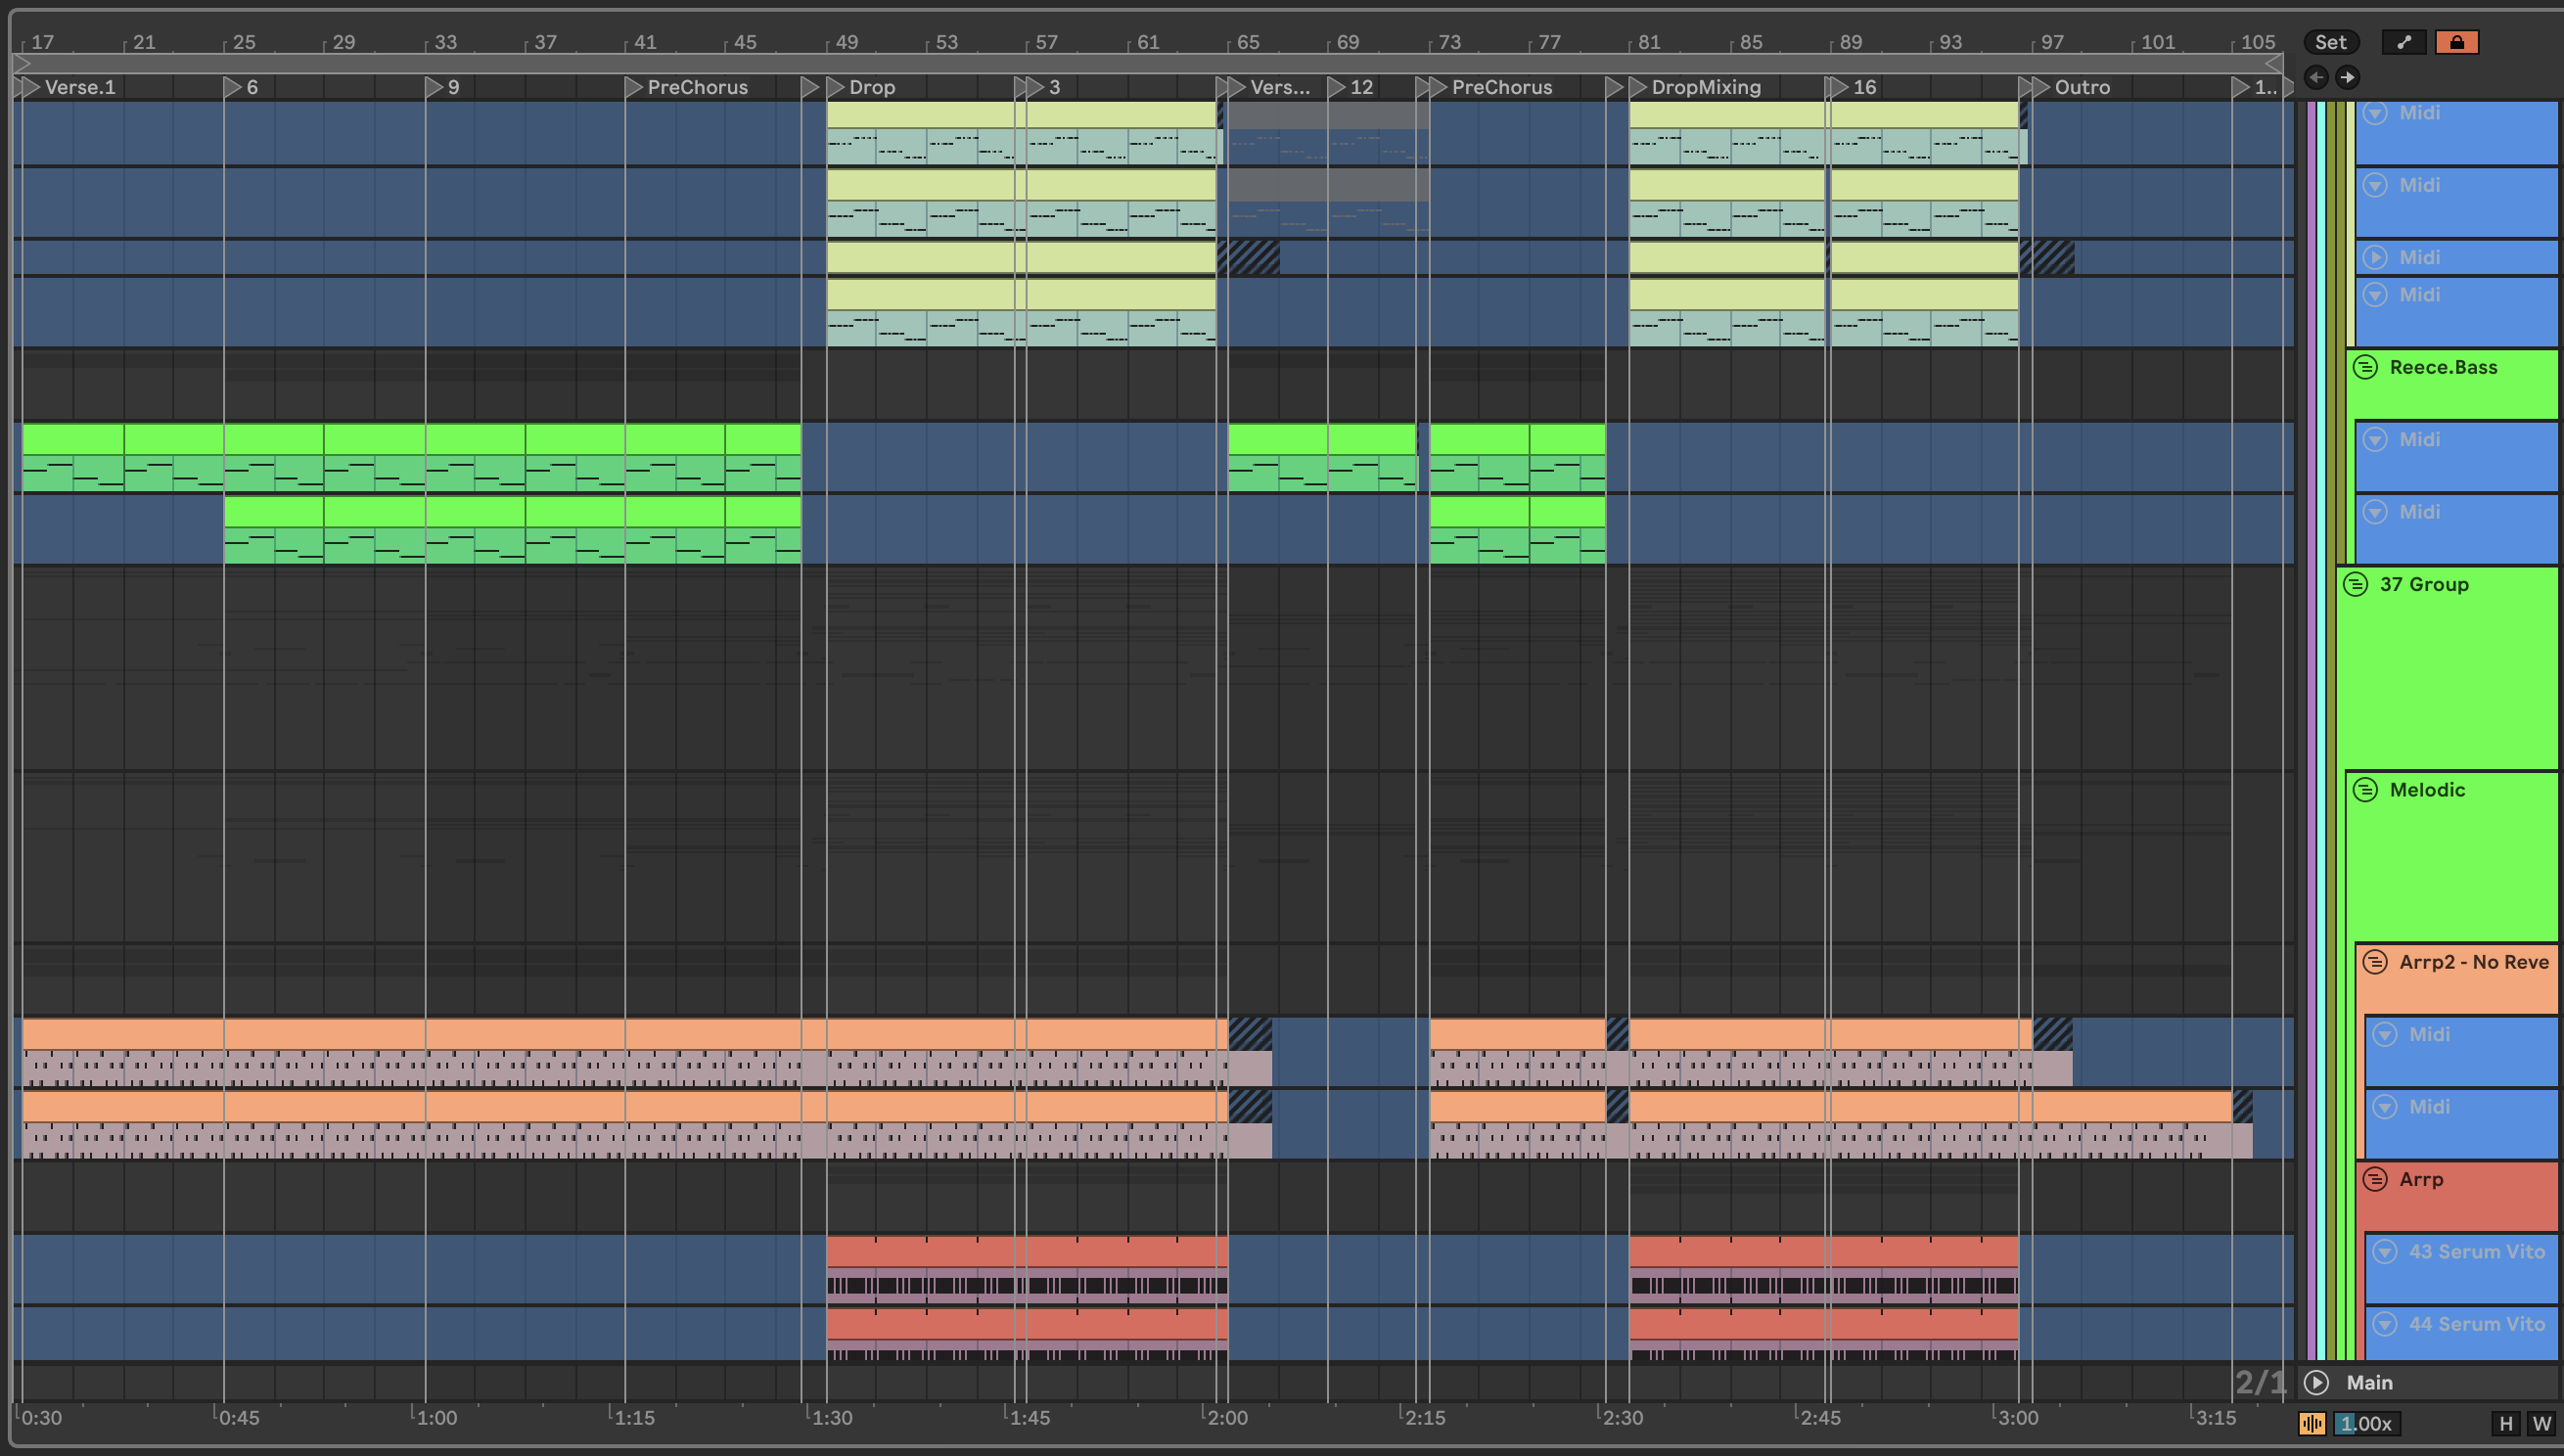Viewport: 2564px width, 1456px height.
Task: Collapse the Midi track directly above Arrp group
Action: [2385, 1107]
